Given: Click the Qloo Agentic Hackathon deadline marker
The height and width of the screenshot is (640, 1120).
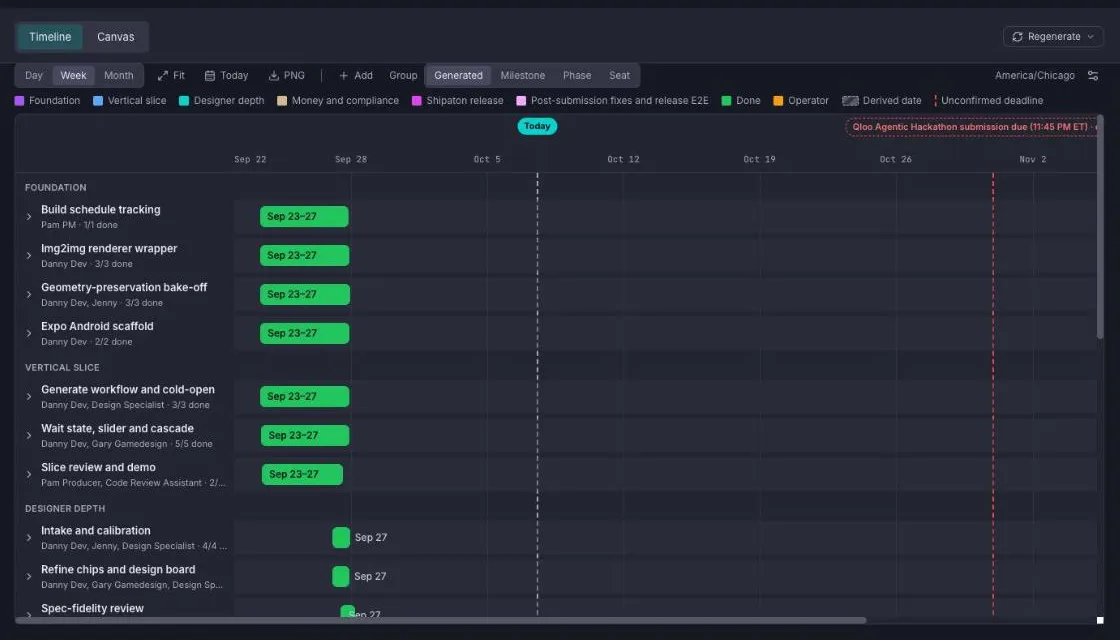Looking at the screenshot, I should pyautogui.click(x=972, y=127).
